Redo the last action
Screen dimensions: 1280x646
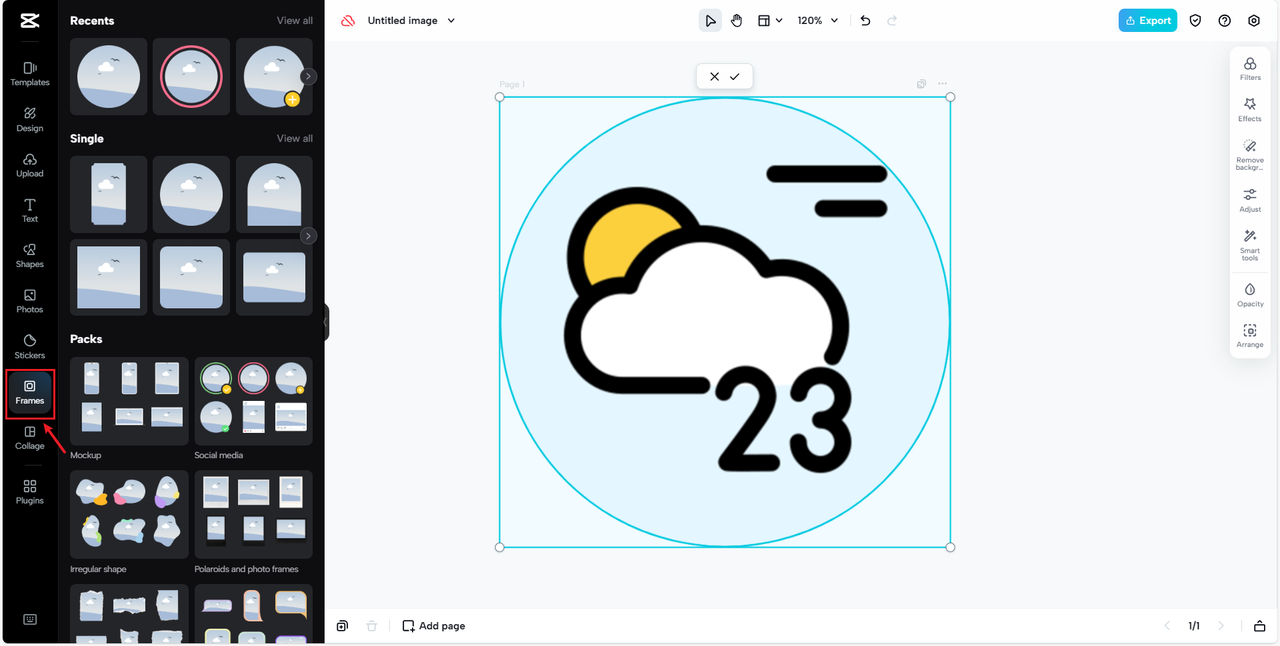pyautogui.click(x=892, y=20)
